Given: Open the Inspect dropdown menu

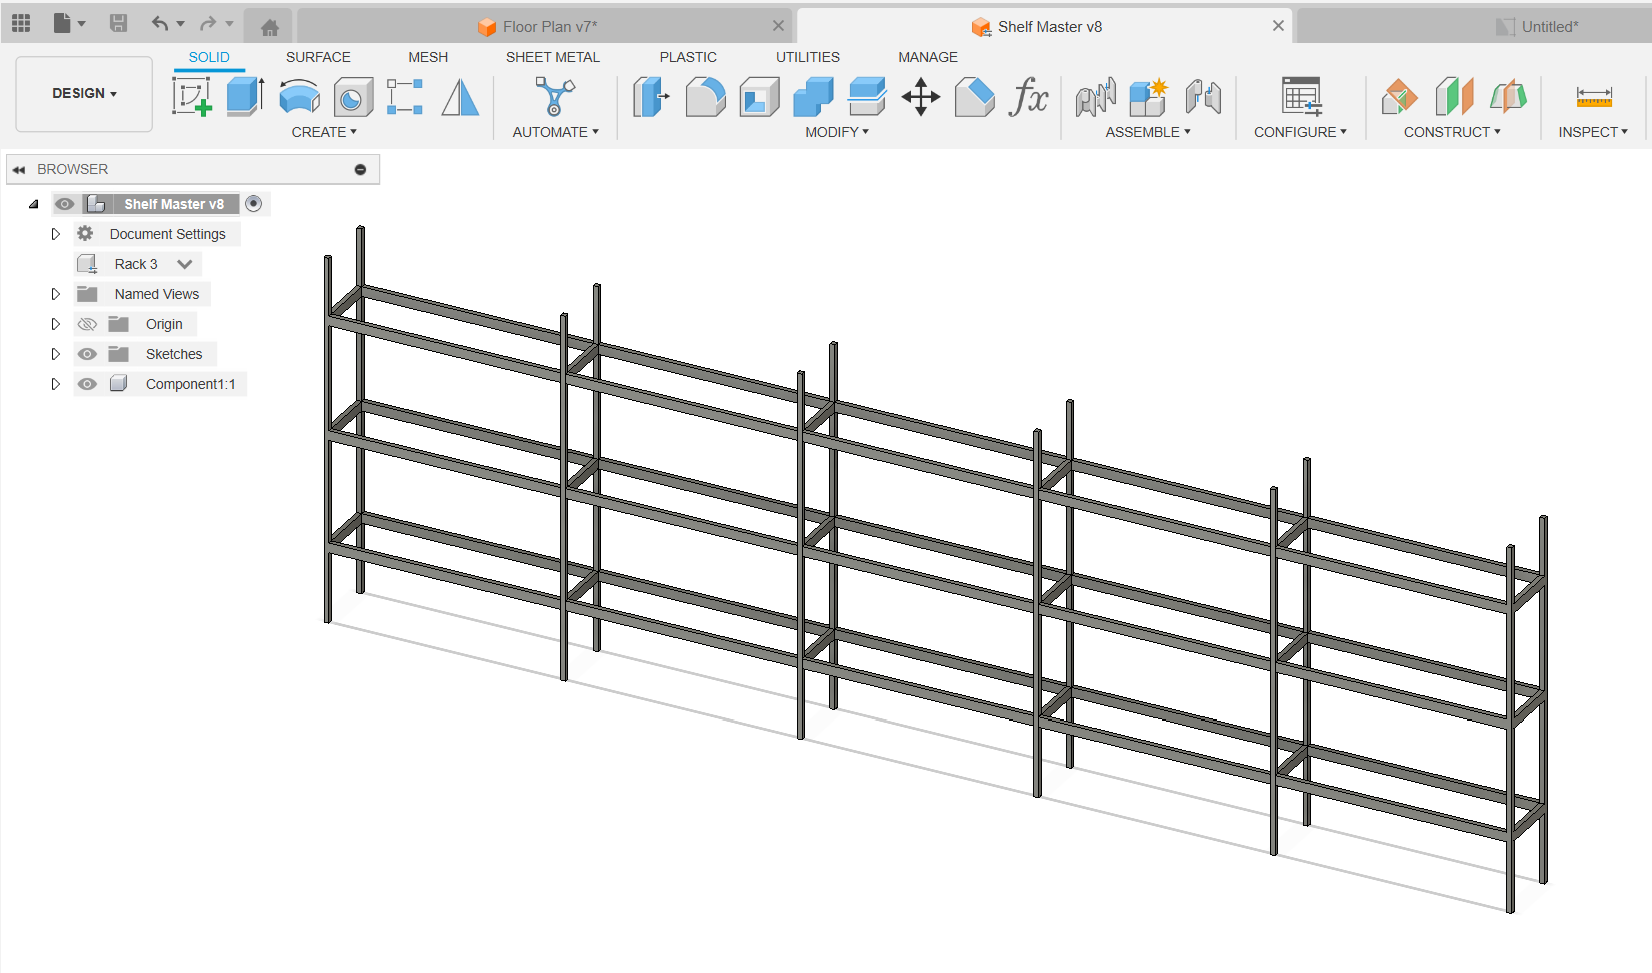Looking at the screenshot, I should 1593,132.
